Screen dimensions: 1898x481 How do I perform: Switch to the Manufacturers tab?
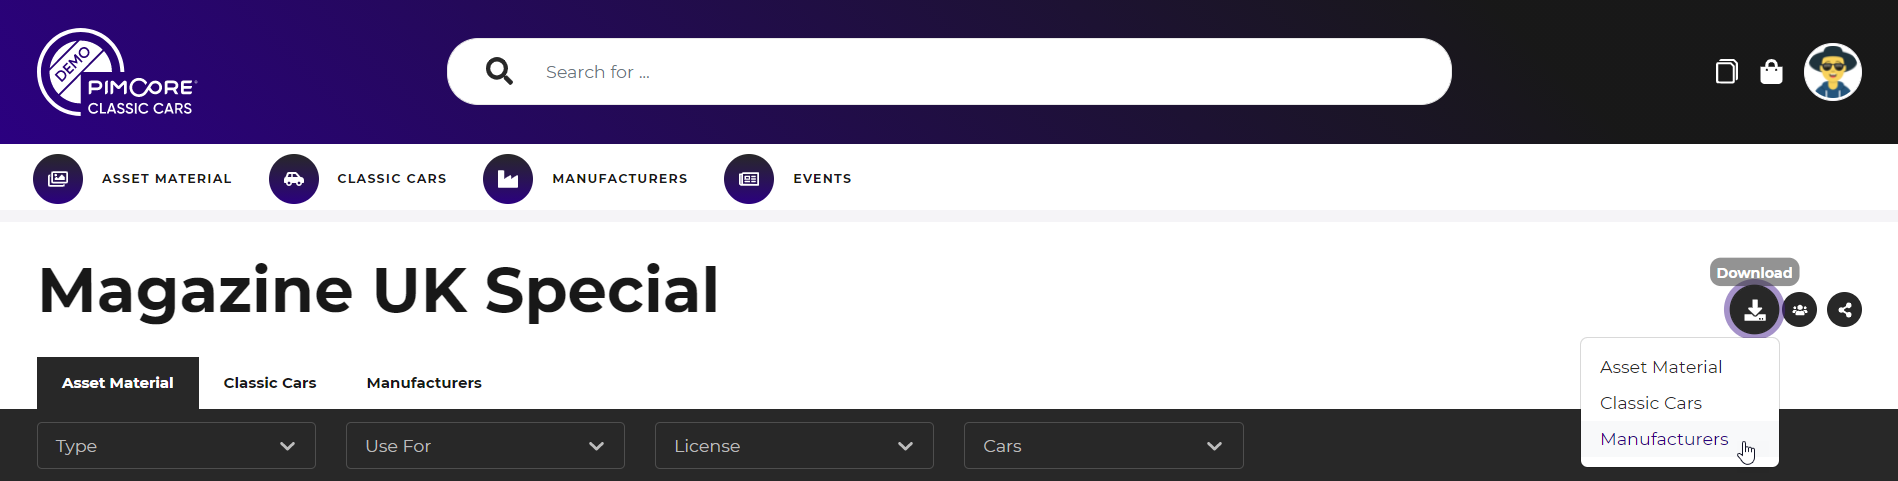(424, 383)
